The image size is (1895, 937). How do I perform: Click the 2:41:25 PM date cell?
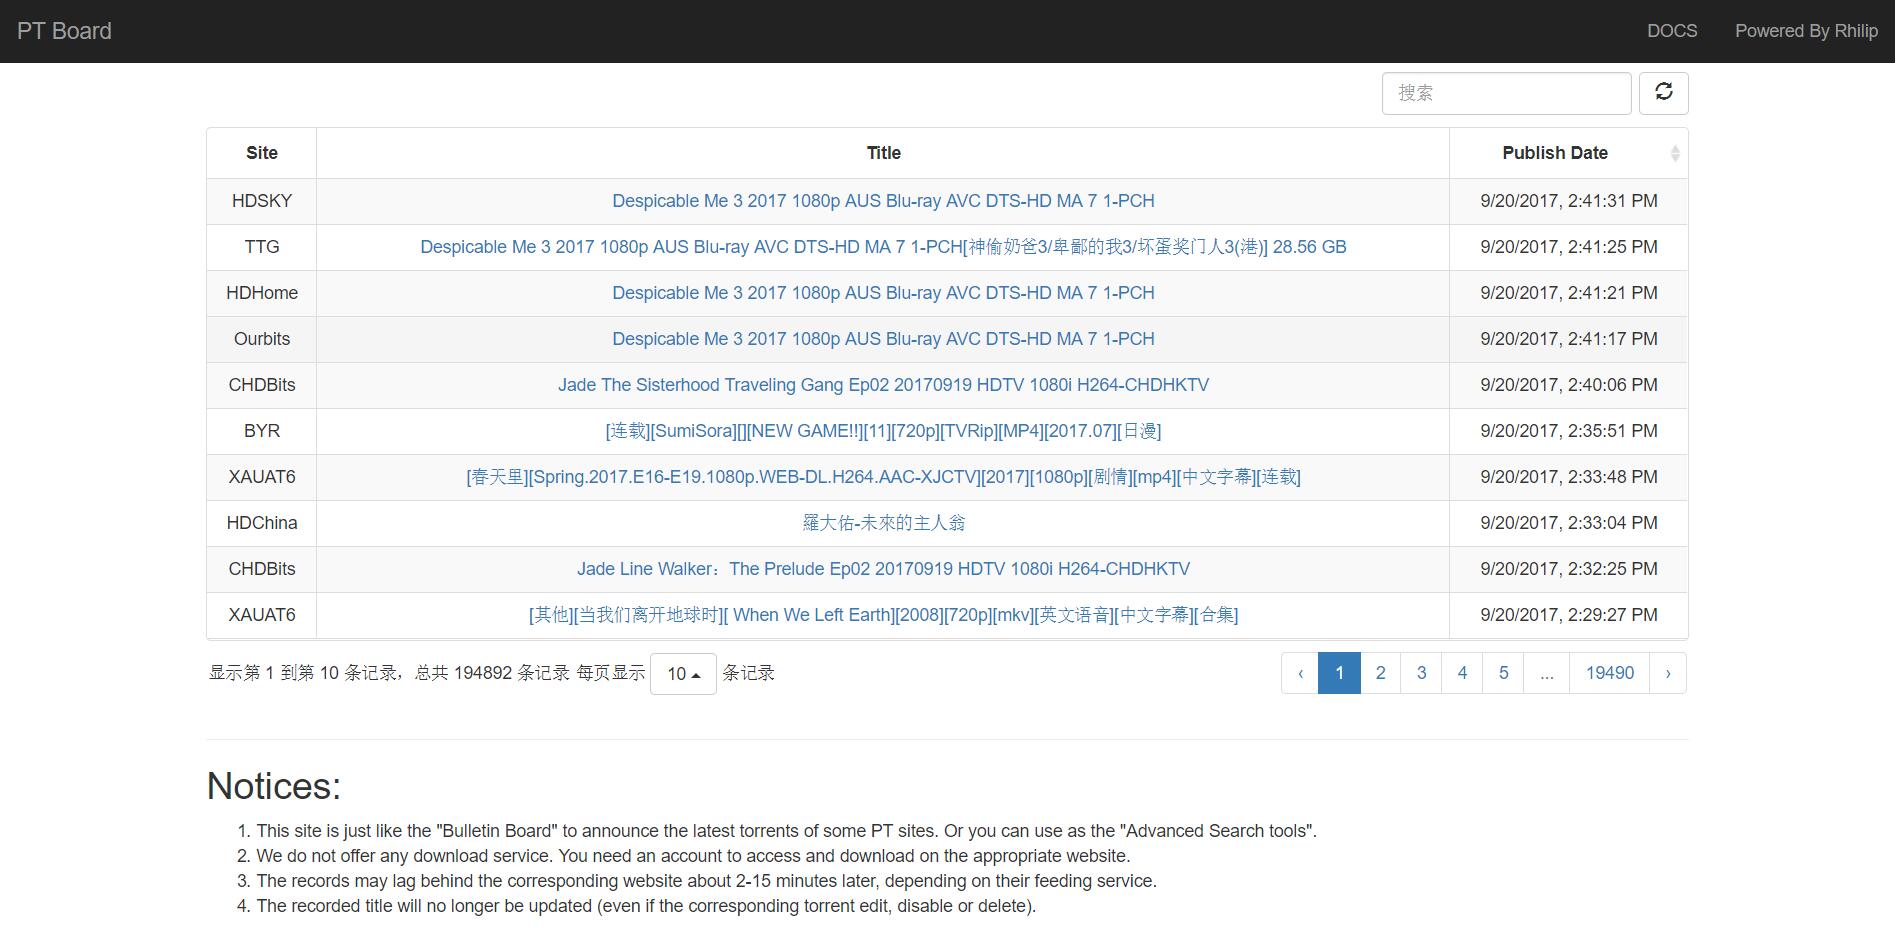click(1569, 247)
